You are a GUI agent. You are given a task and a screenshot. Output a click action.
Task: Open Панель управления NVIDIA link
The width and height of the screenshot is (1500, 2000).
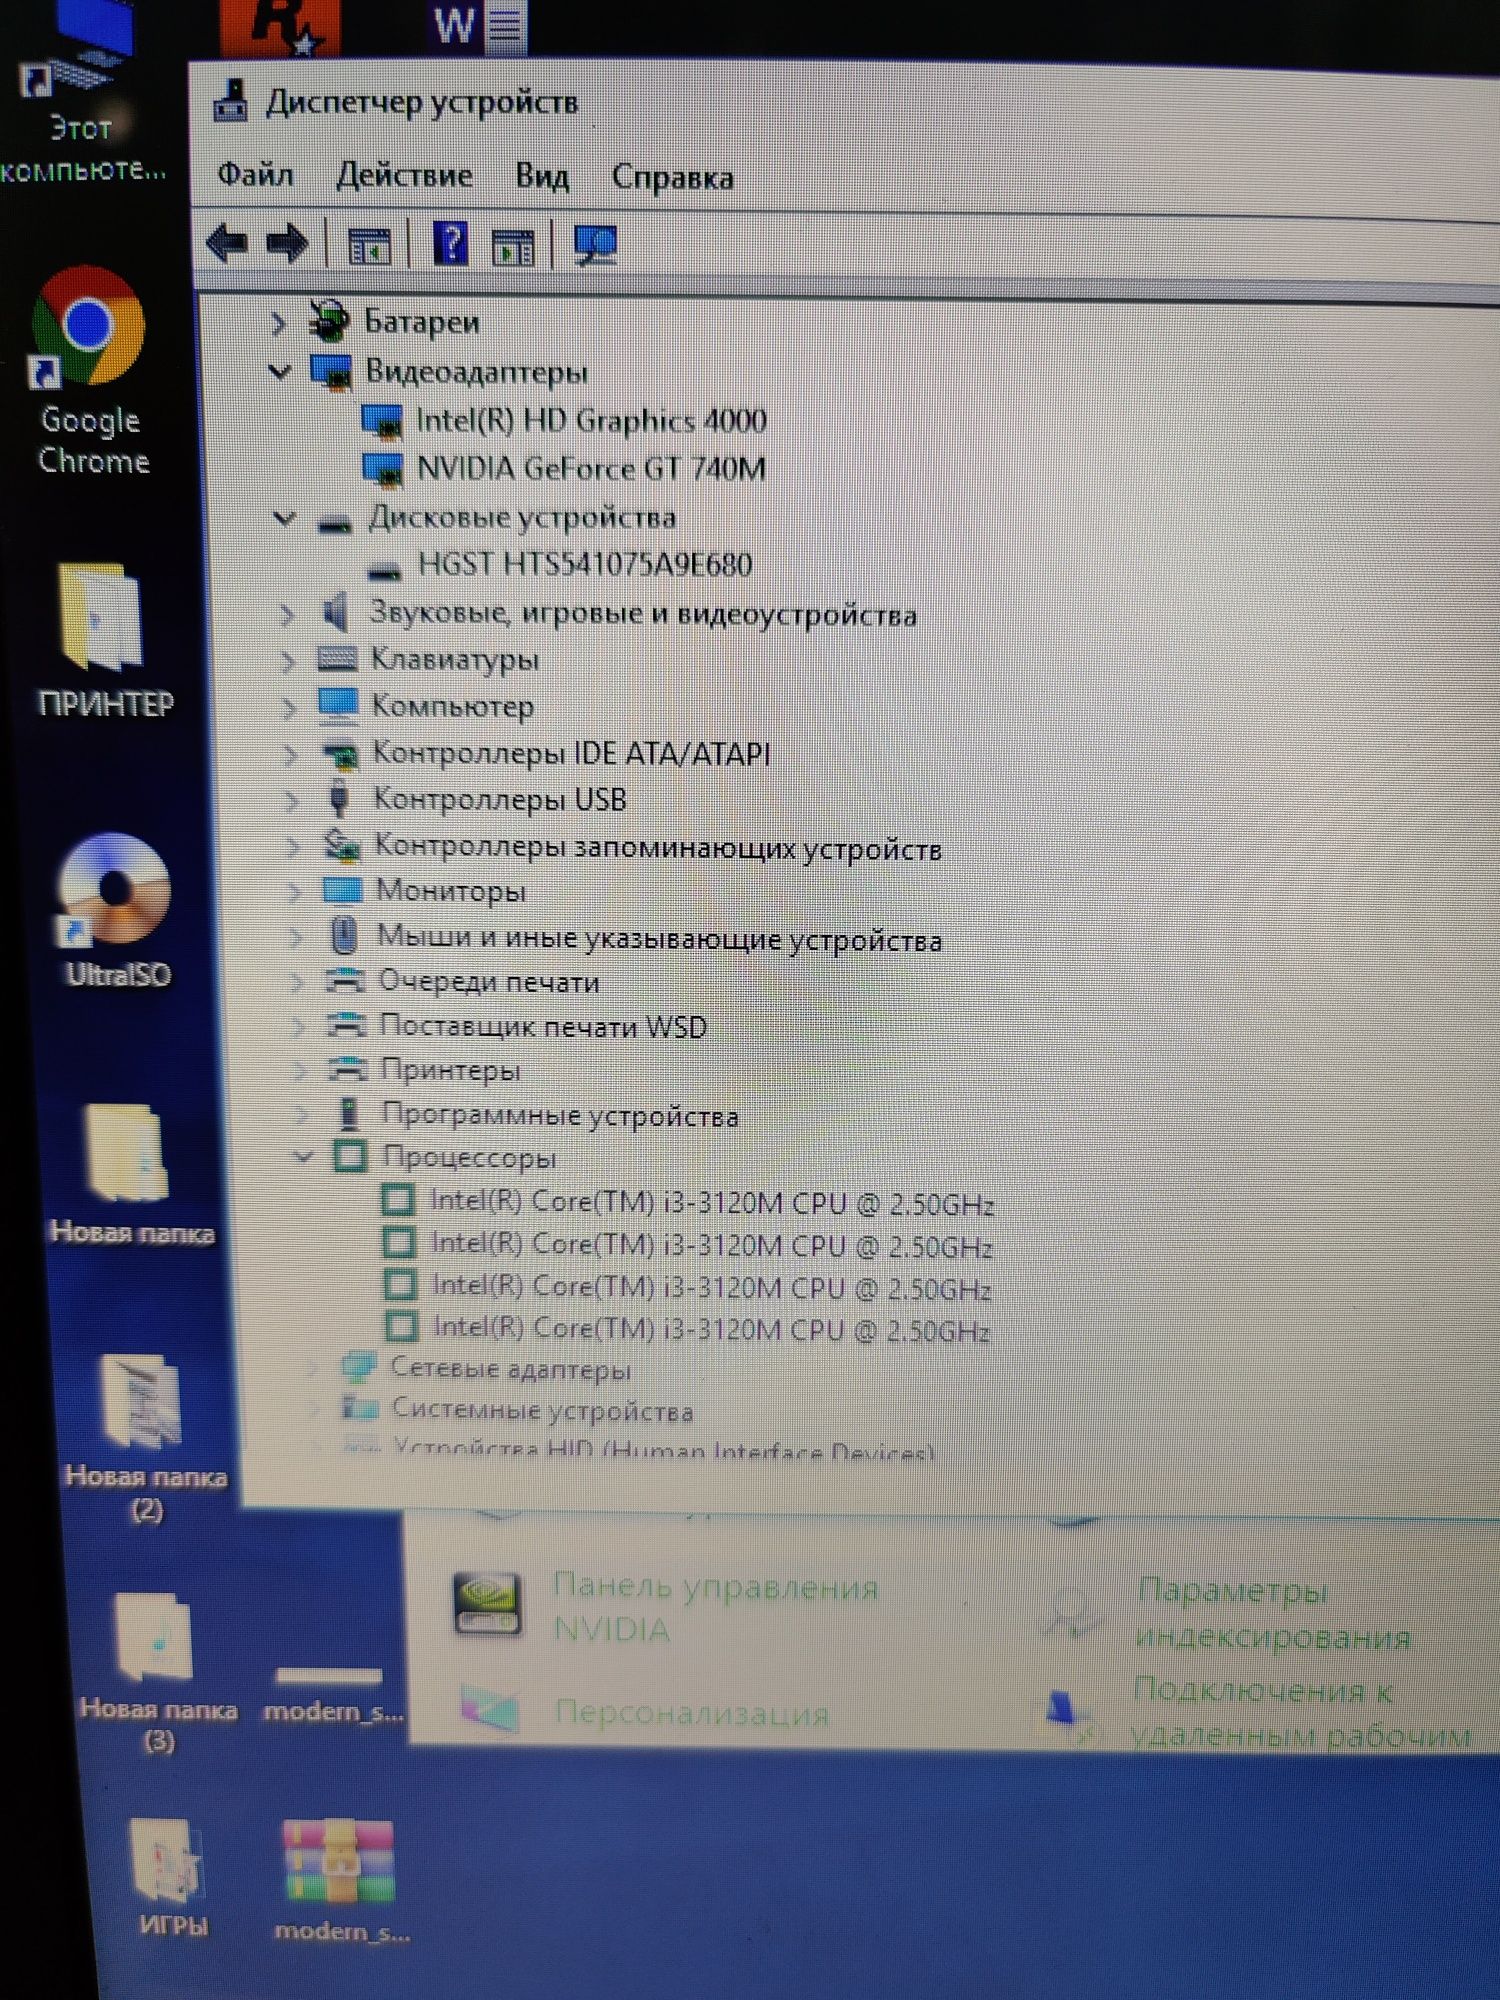click(x=714, y=1607)
